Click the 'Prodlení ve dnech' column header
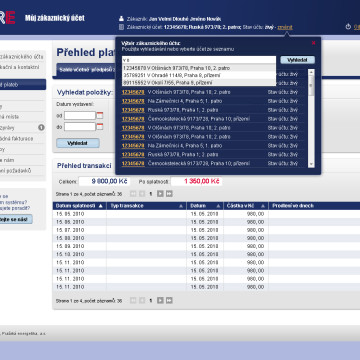This screenshot has width=360, height=360. (x=293, y=206)
